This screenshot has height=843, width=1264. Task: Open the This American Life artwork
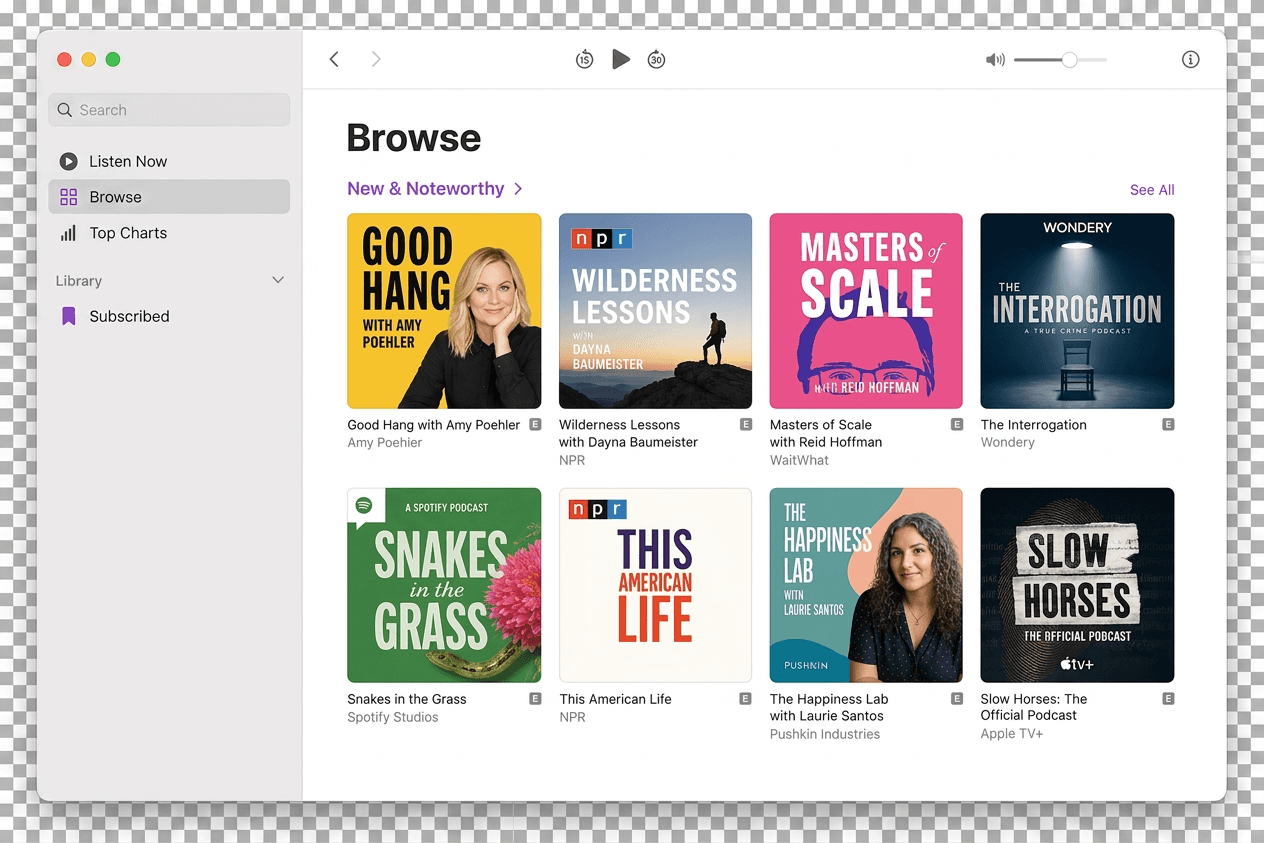[655, 585]
